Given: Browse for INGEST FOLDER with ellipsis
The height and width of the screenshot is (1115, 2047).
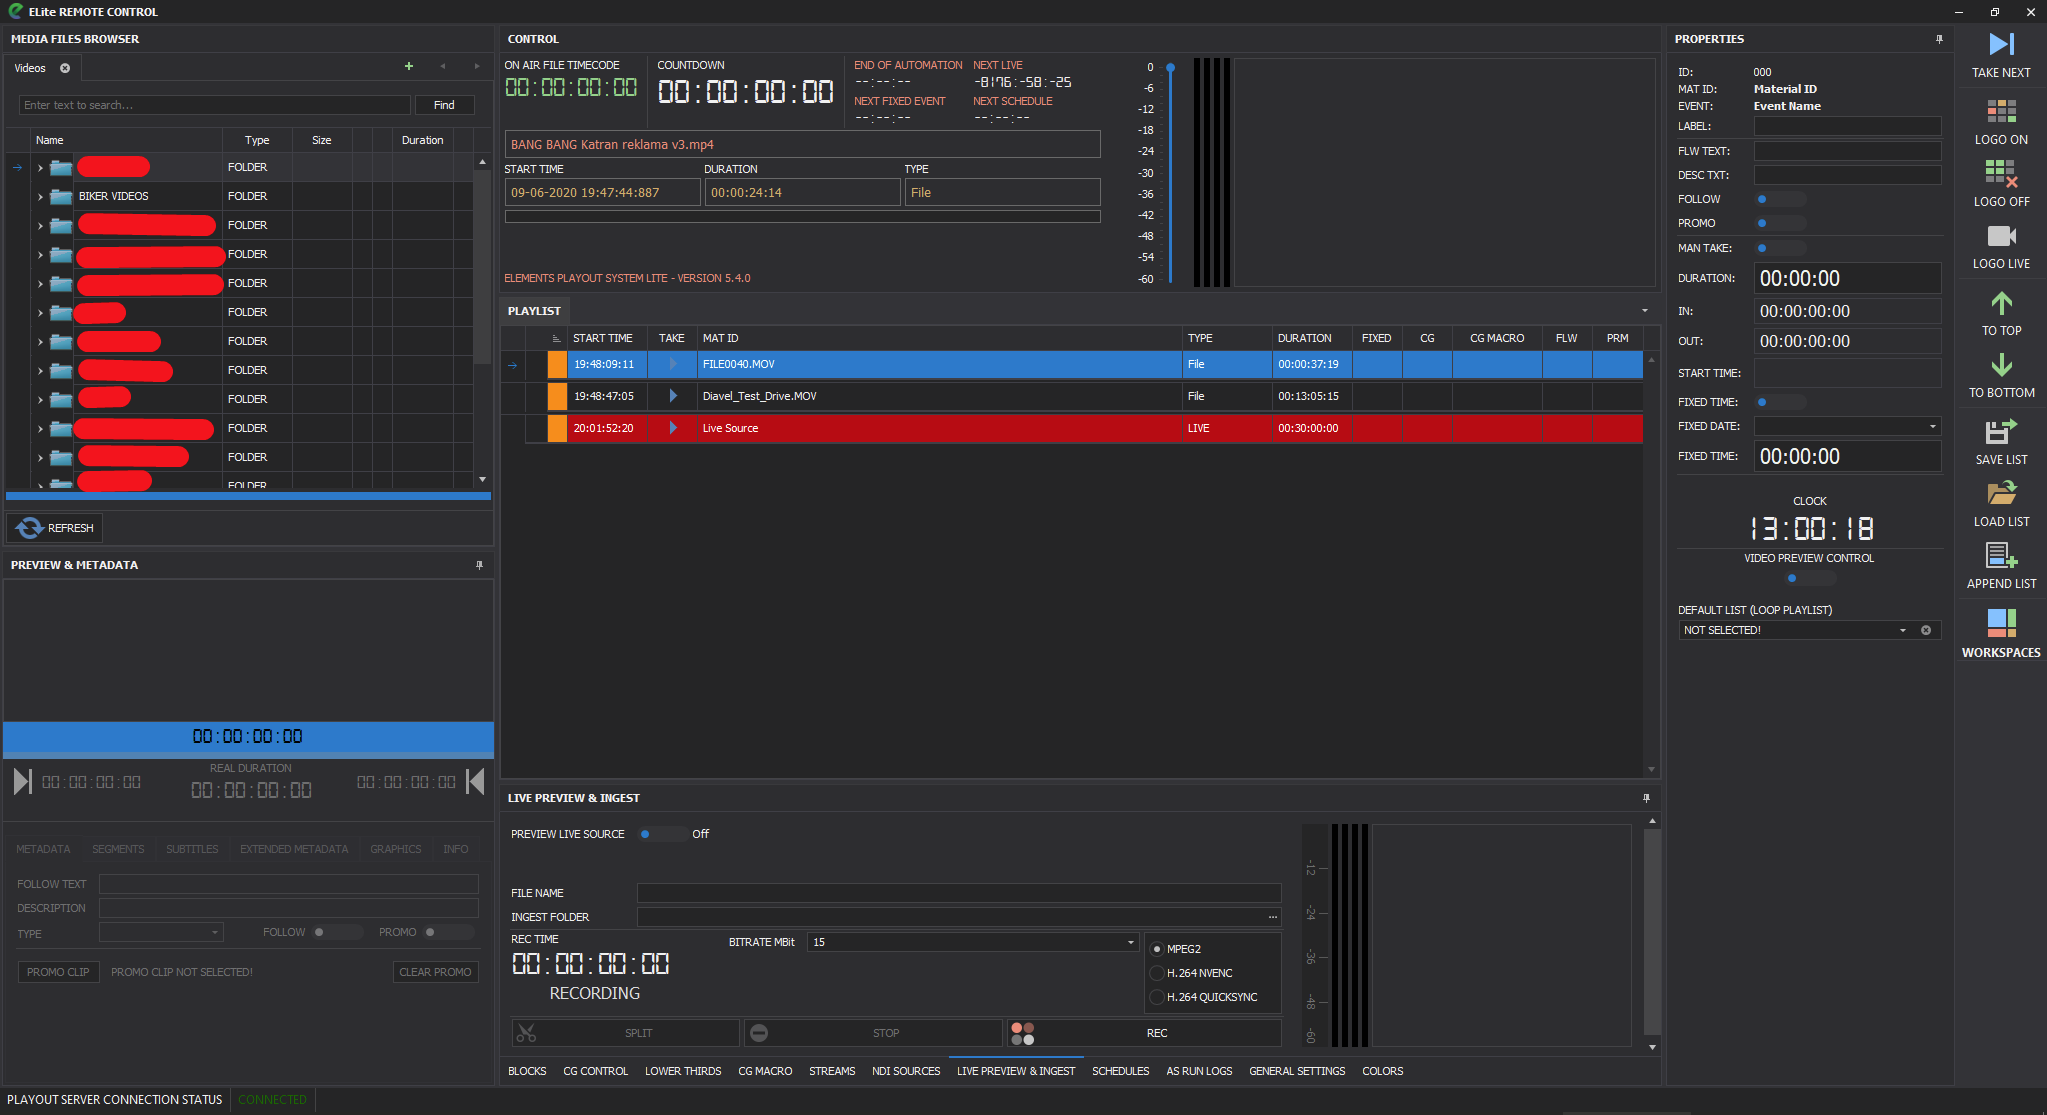Looking at the screenshot, I should [x=1272, y=917].
